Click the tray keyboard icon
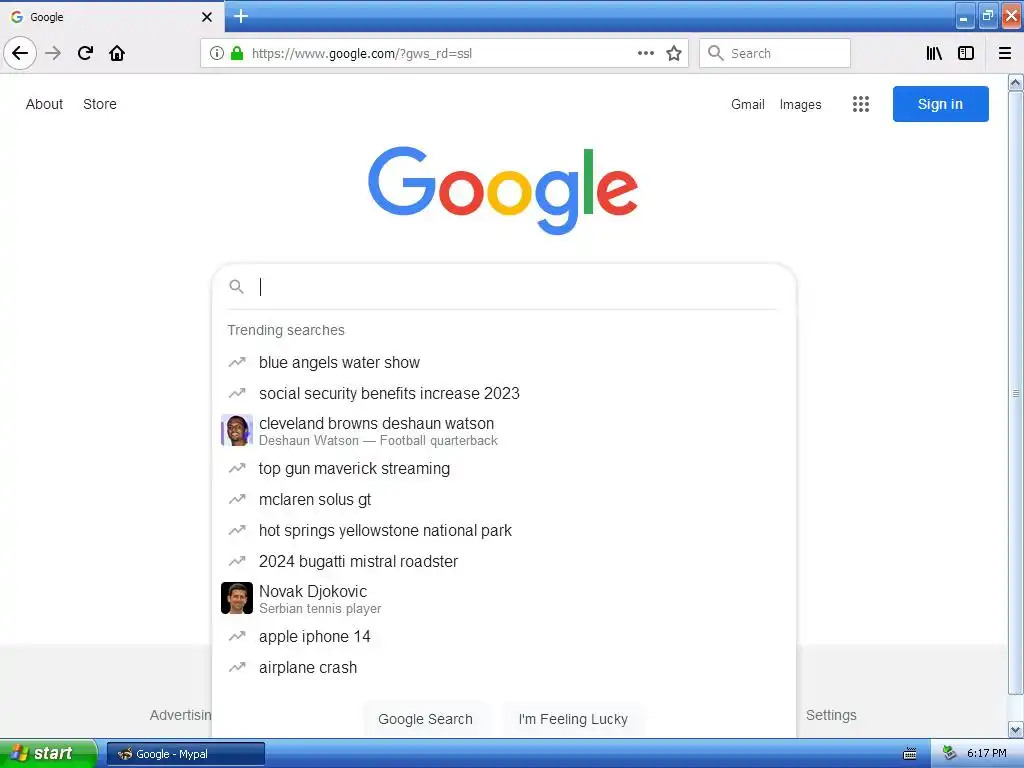Screen dimensions: 1024x768 coord(910,754)
